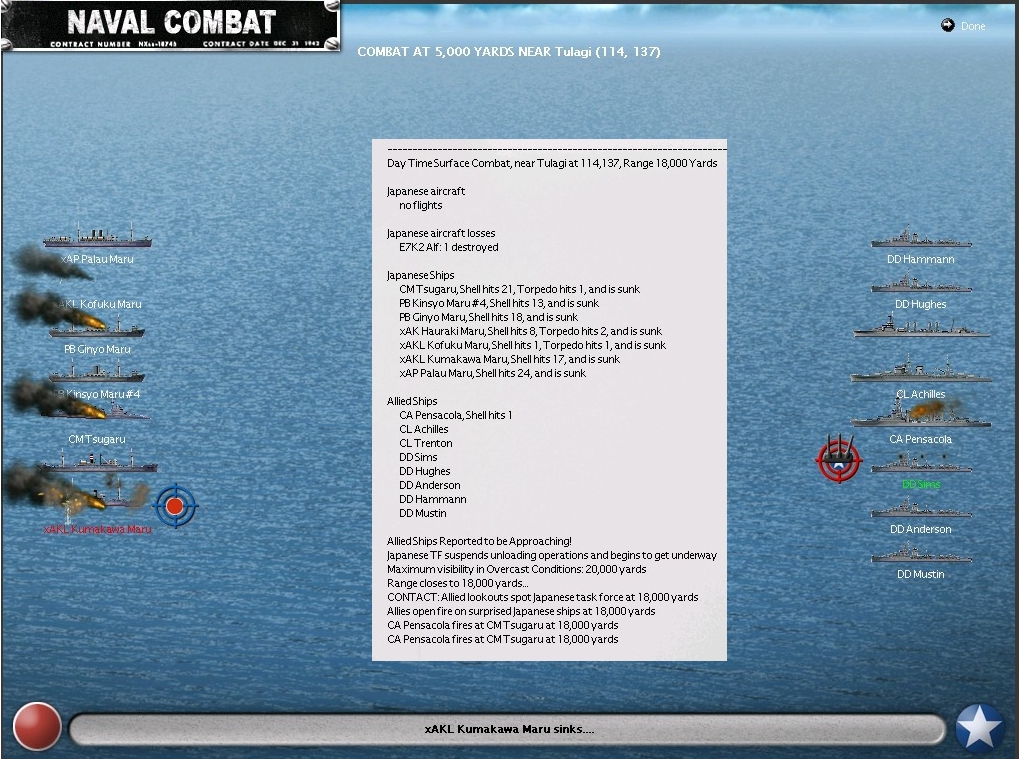The image size is (1019, 759).
Task: Click the 'Allied Ships Reported to be Approaching!' line
Action: pos(479,541)
